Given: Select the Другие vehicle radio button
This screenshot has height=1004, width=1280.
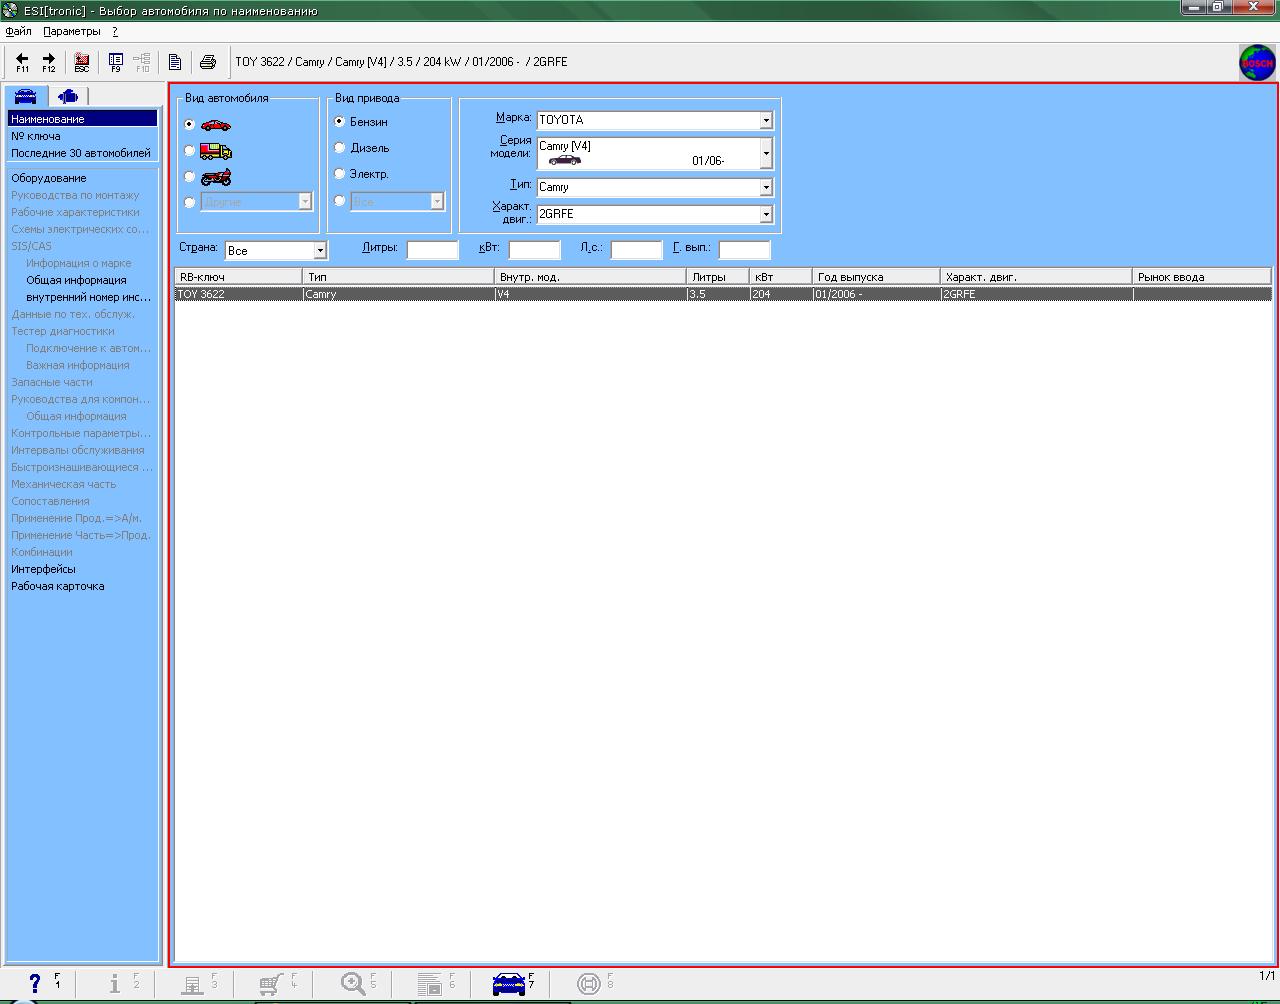Looking at the screenshot, I should (x=190, y=202).
